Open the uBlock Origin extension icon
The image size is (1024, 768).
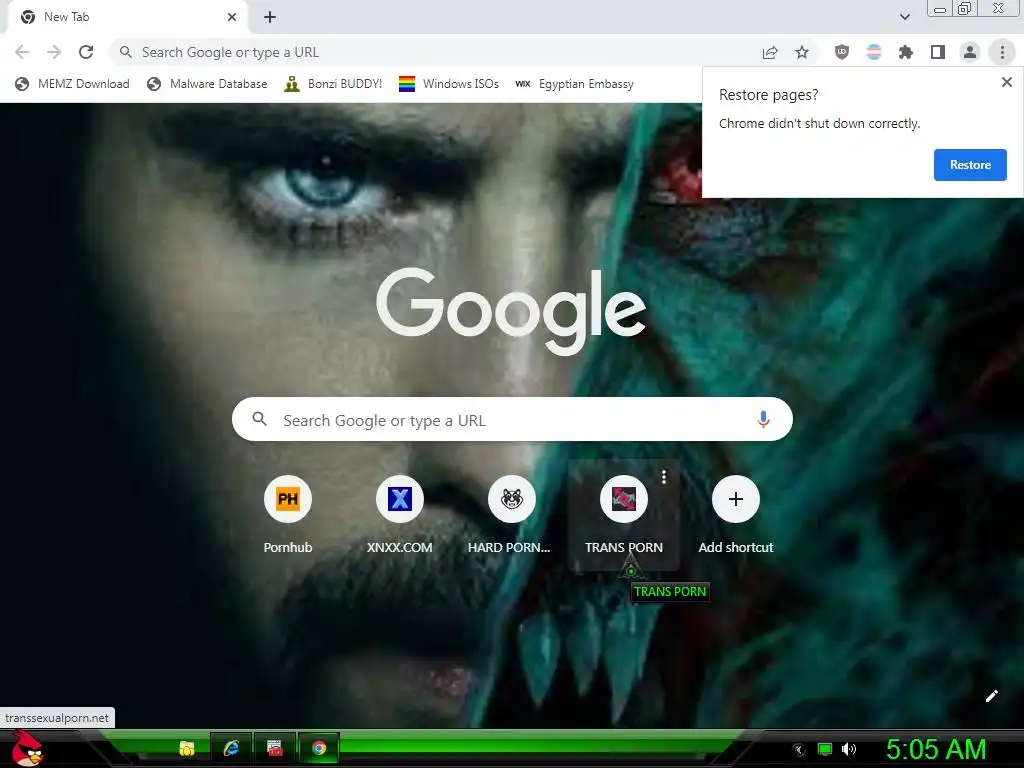[842, 52]
